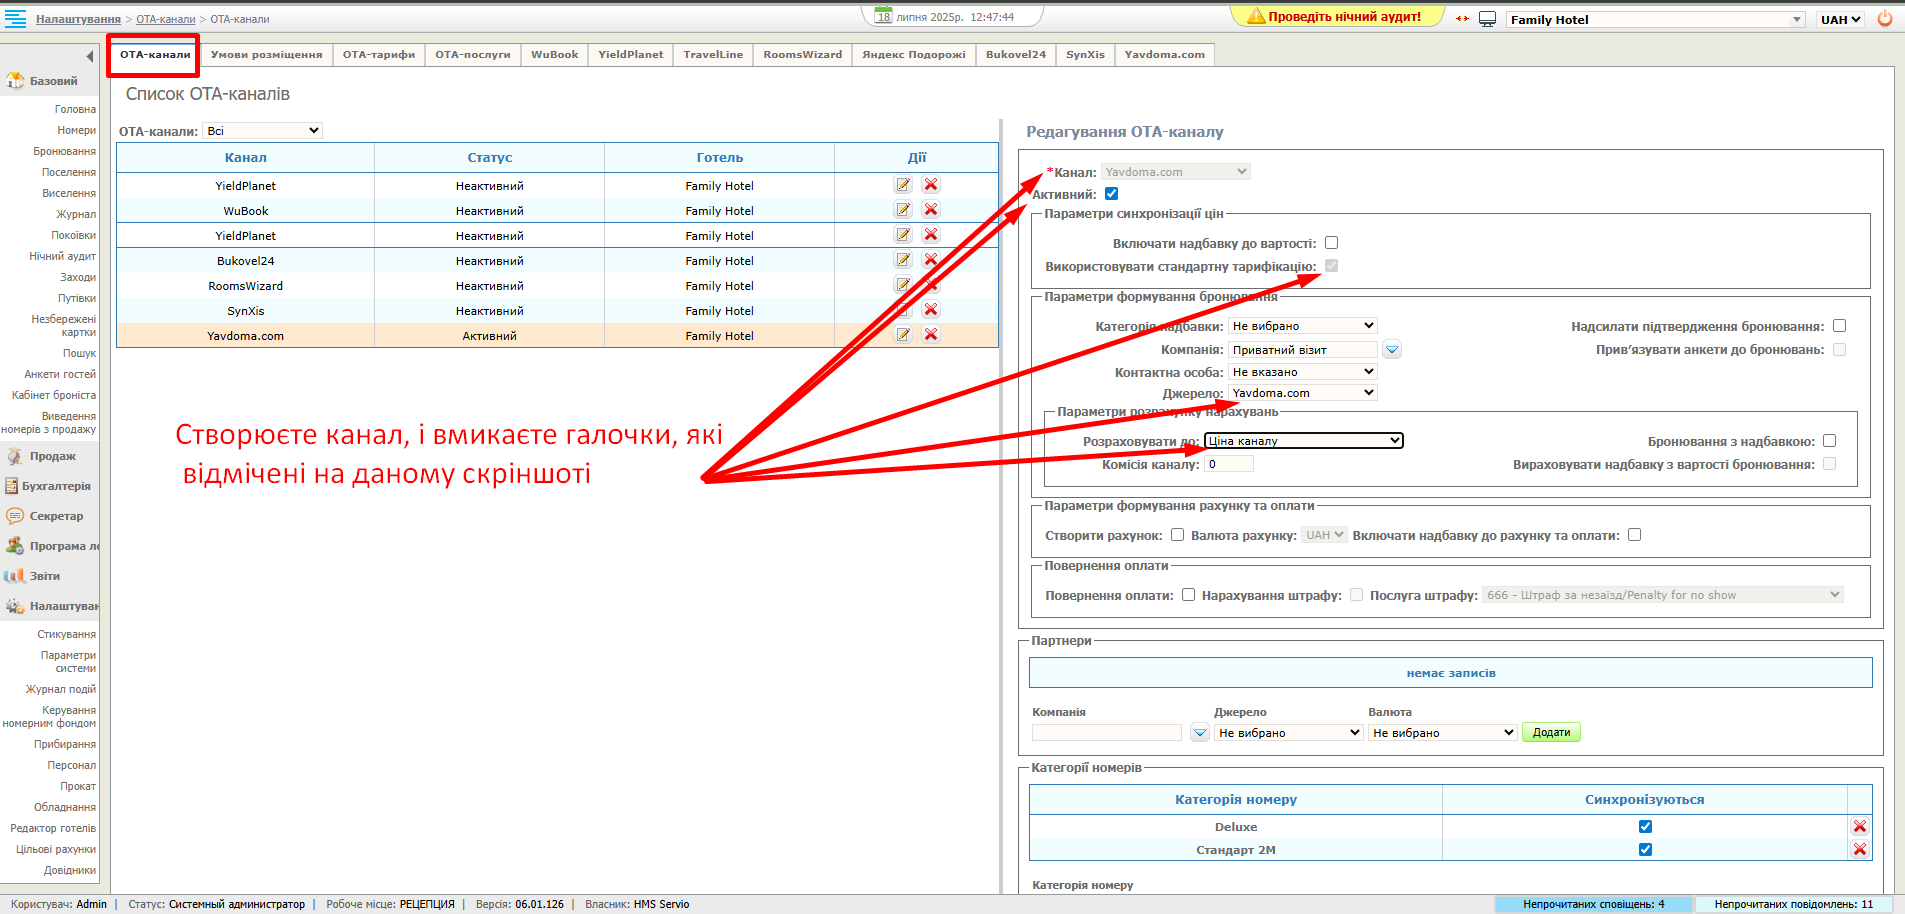
Task: Remove the Стандарт 2М room category
Action: pyautogui.click(x=1859, y=850)
